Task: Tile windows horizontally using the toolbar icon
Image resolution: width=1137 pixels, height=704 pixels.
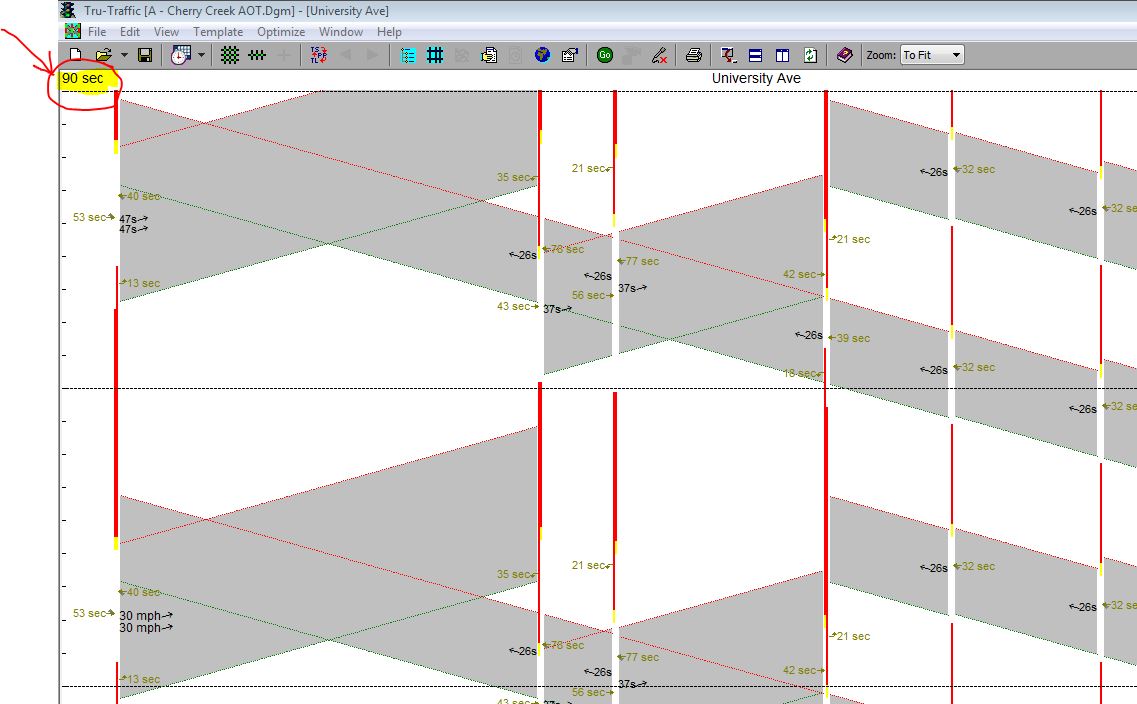Action: click(755, 55)
